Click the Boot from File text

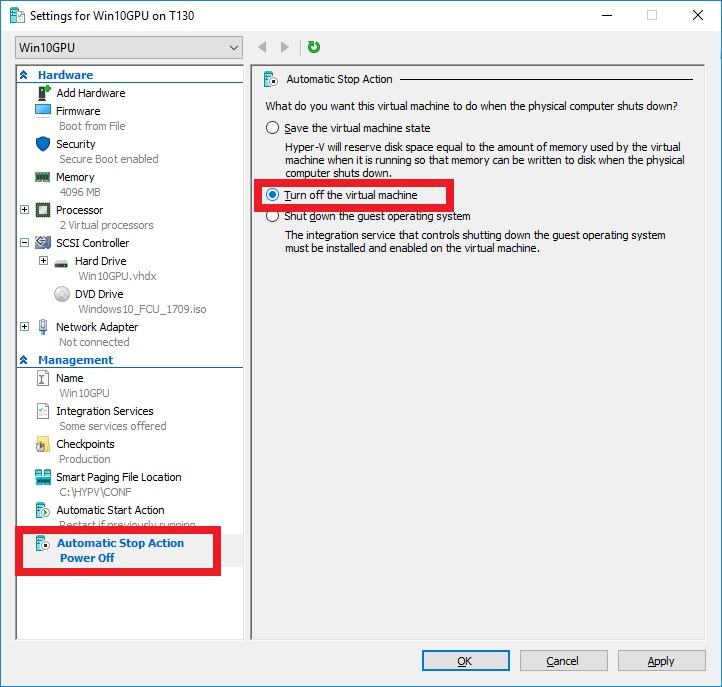point(92,126)
